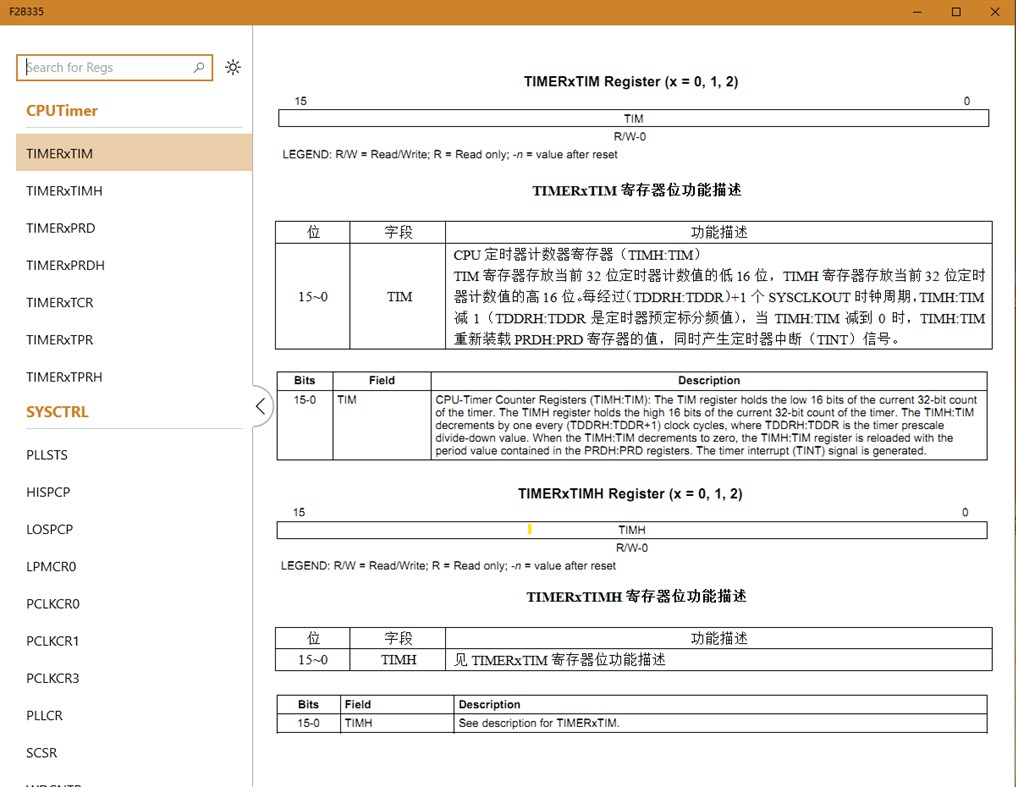Open the PLLCR register entry
This screenshot has height=787, width=1016.
coord(43,715)
